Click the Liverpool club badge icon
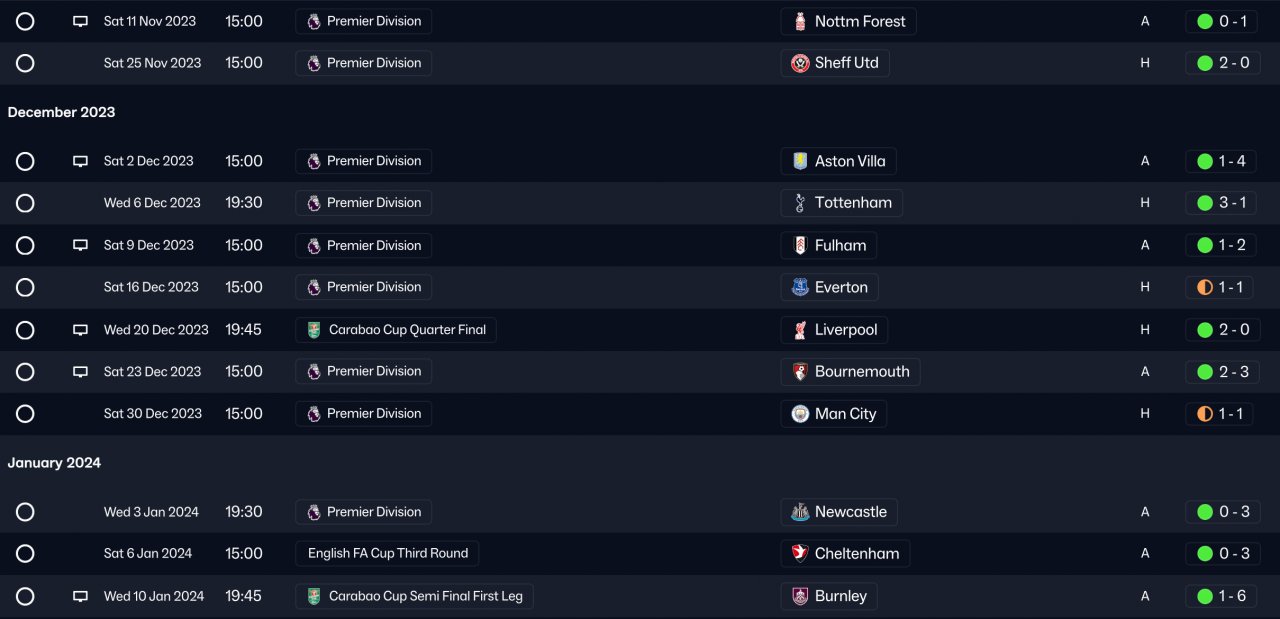Image resolution: width=1280 pixels, height=619 pixels. (800, 330)
